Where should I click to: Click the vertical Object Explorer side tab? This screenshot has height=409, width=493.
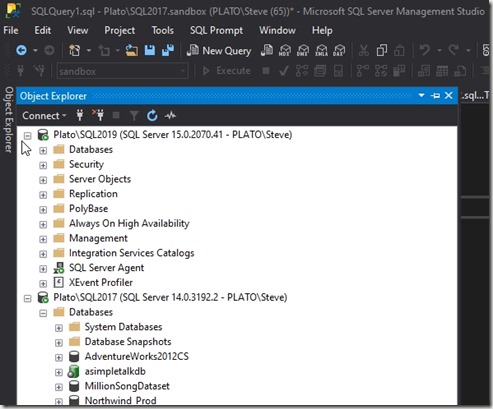pyautogui.click(x=9, y=120)
